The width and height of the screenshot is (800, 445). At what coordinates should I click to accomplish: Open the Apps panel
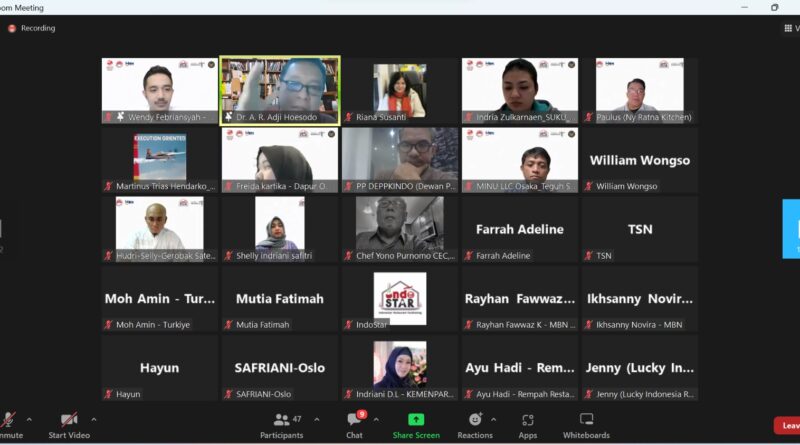(527, 420)
